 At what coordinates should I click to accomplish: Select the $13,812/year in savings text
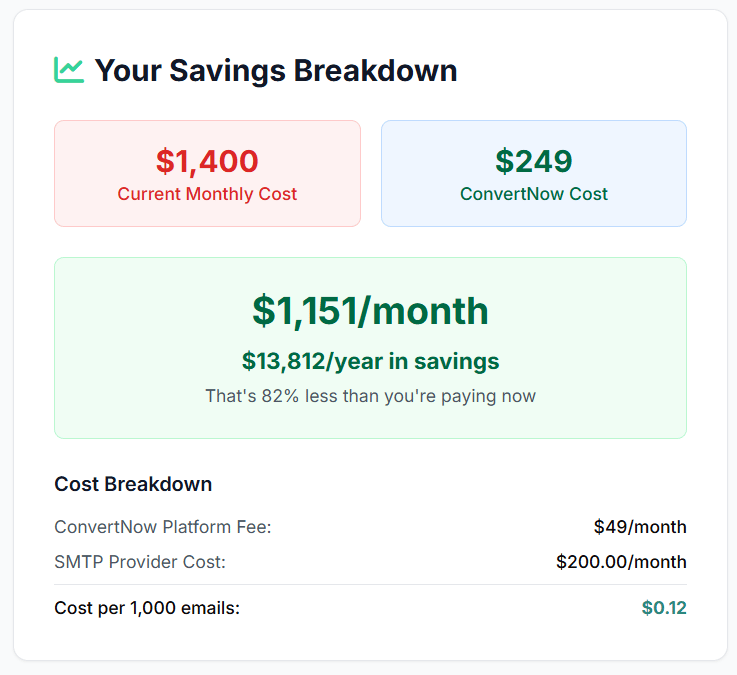[370, 361]
